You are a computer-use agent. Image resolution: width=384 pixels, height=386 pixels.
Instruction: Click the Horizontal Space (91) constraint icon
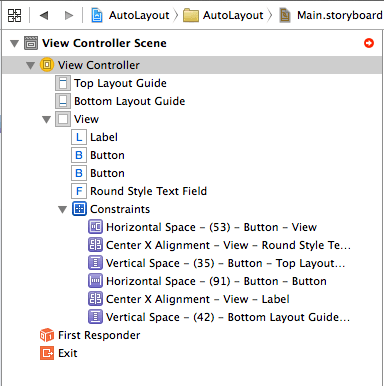click(95, 281)
